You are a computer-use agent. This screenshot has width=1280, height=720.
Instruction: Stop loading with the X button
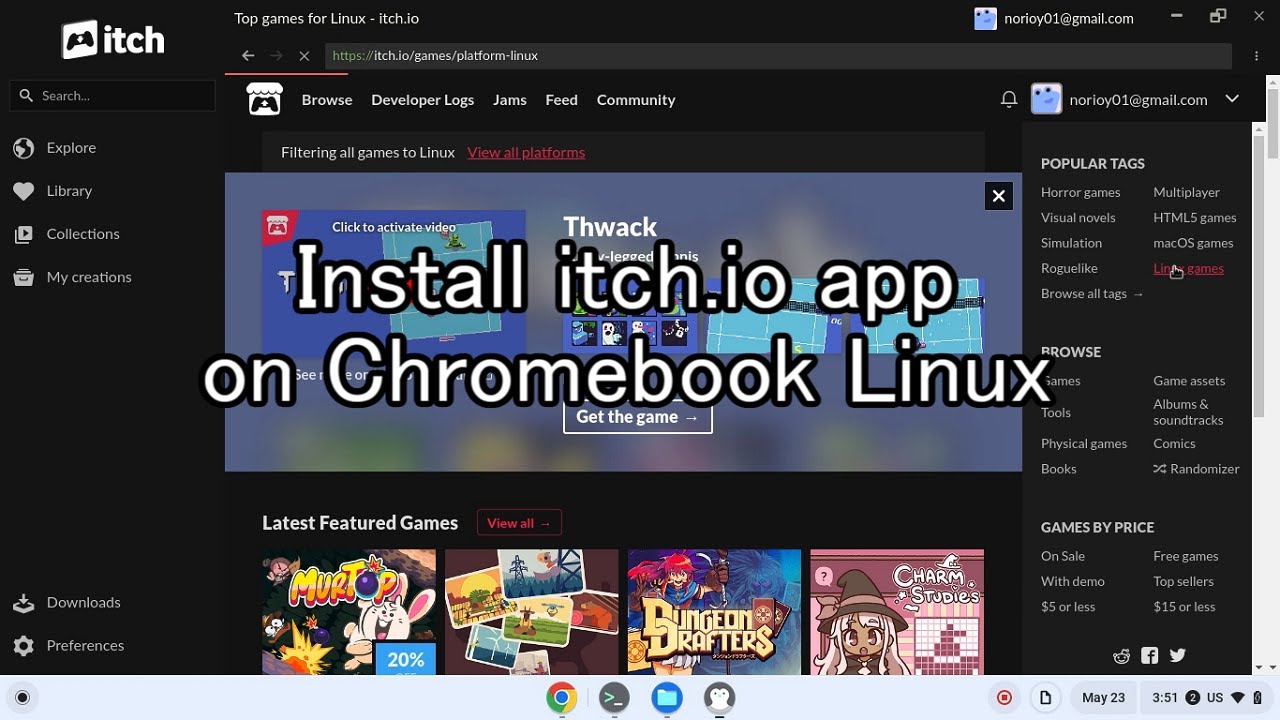304,56
